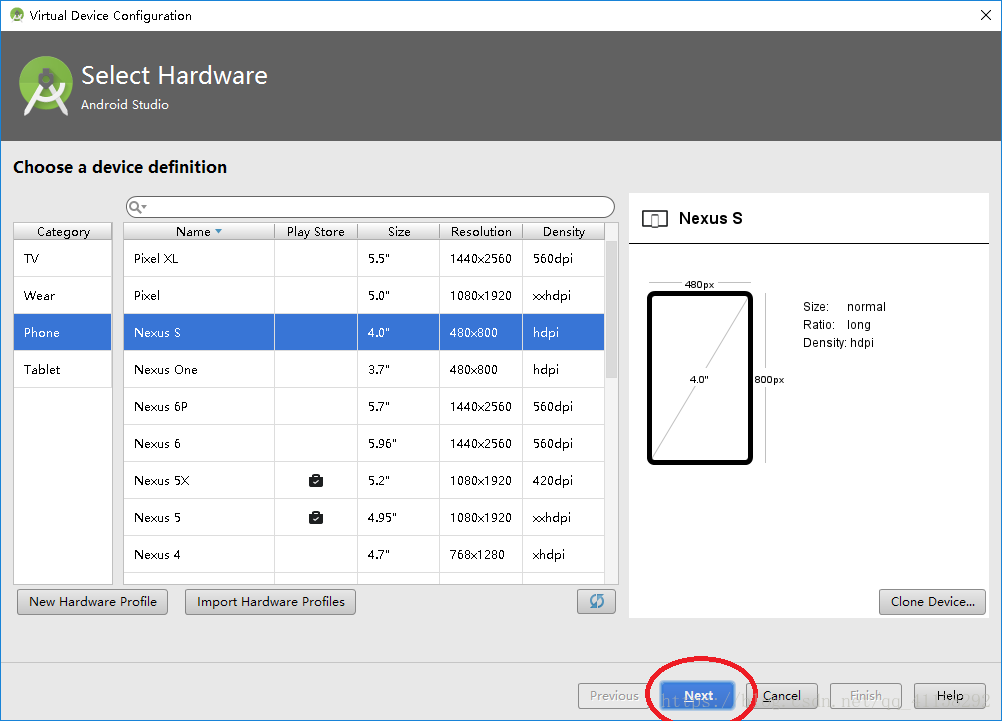Click Import Hardware Profiles button
Viewport: 1002px width, 721px height.
[270, 602]
